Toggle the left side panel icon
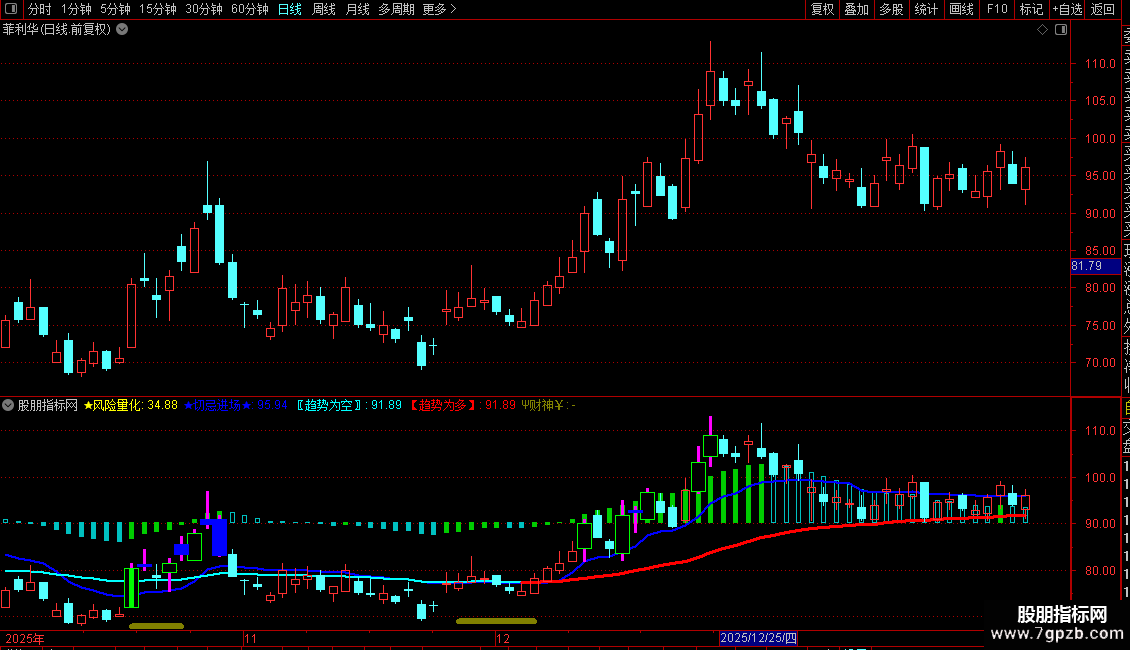Screen dimensions: 1130x650 click(x=11, y=9)
